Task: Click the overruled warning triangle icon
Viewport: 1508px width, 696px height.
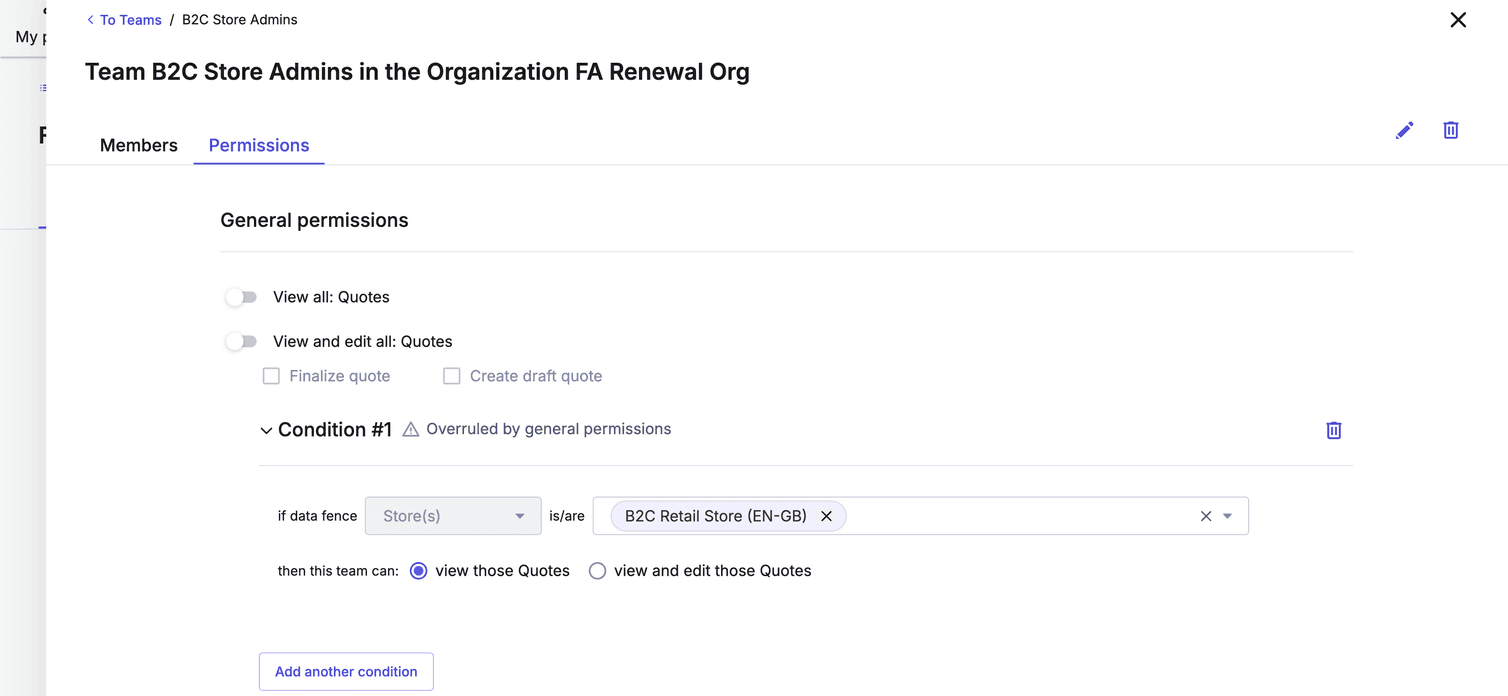Action: 410,430
